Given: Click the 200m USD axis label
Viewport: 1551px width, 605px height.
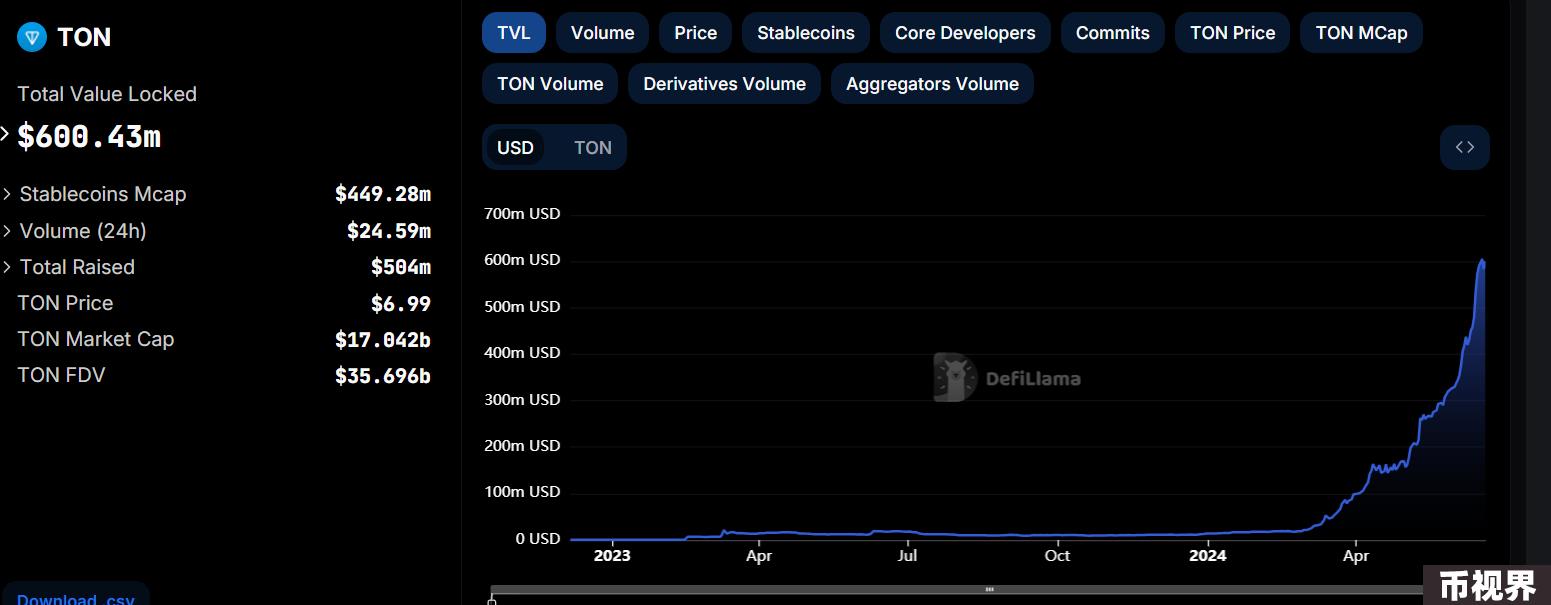Looking at the screenshot, I should tap(522, 446).
